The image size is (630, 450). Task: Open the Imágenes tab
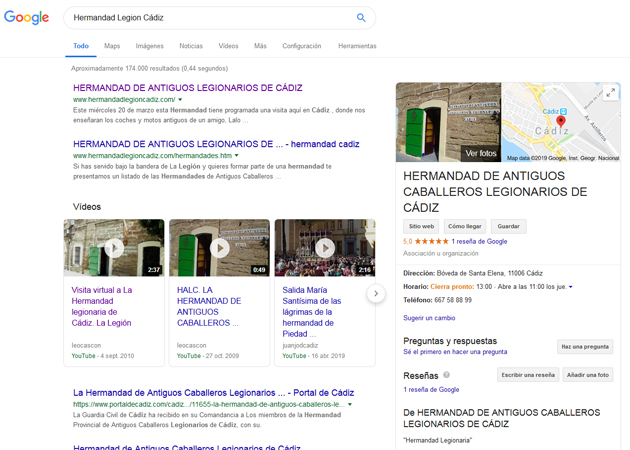point(149,46)
